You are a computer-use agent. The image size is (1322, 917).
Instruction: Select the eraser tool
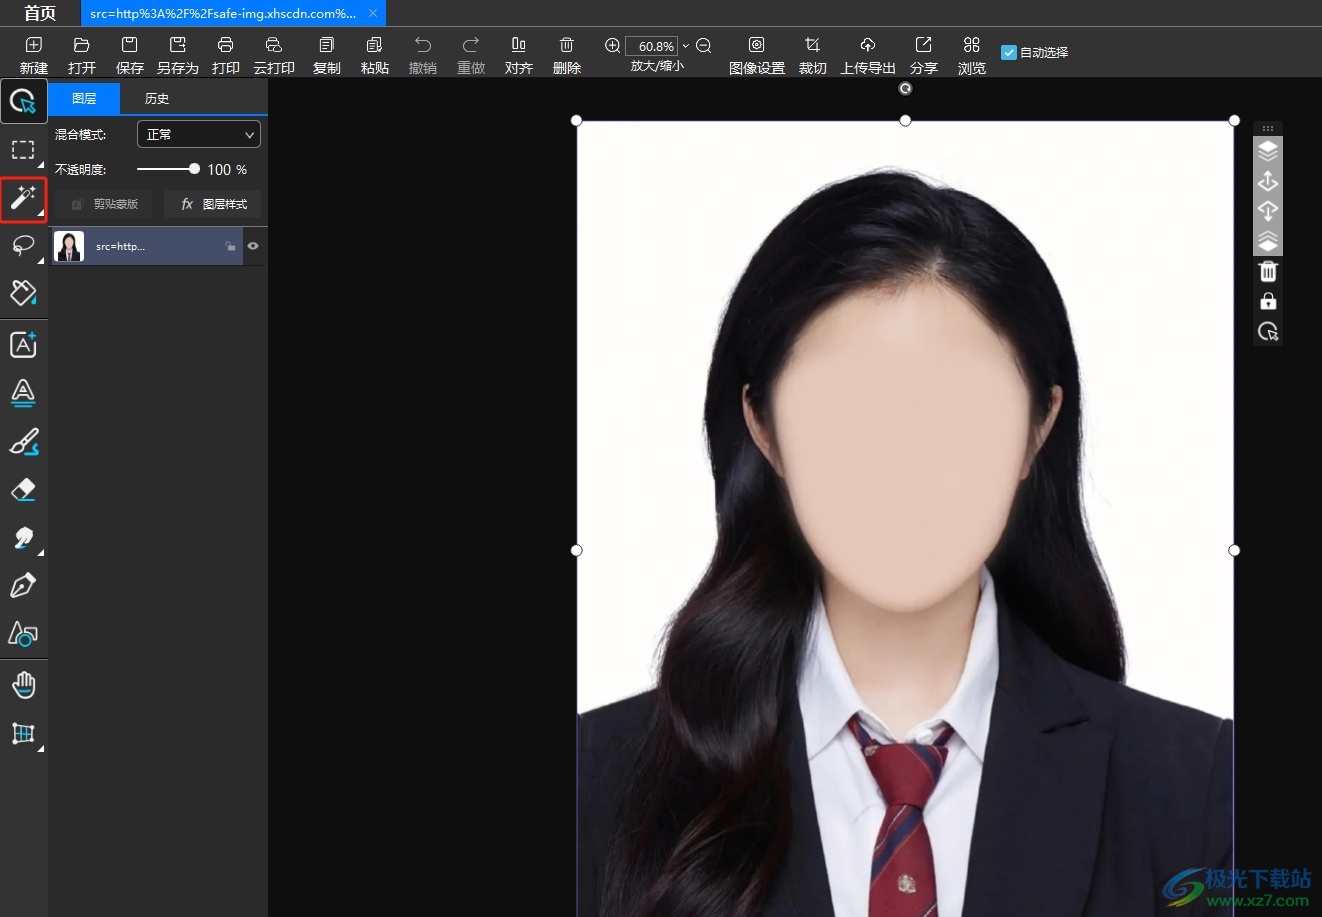23,489
